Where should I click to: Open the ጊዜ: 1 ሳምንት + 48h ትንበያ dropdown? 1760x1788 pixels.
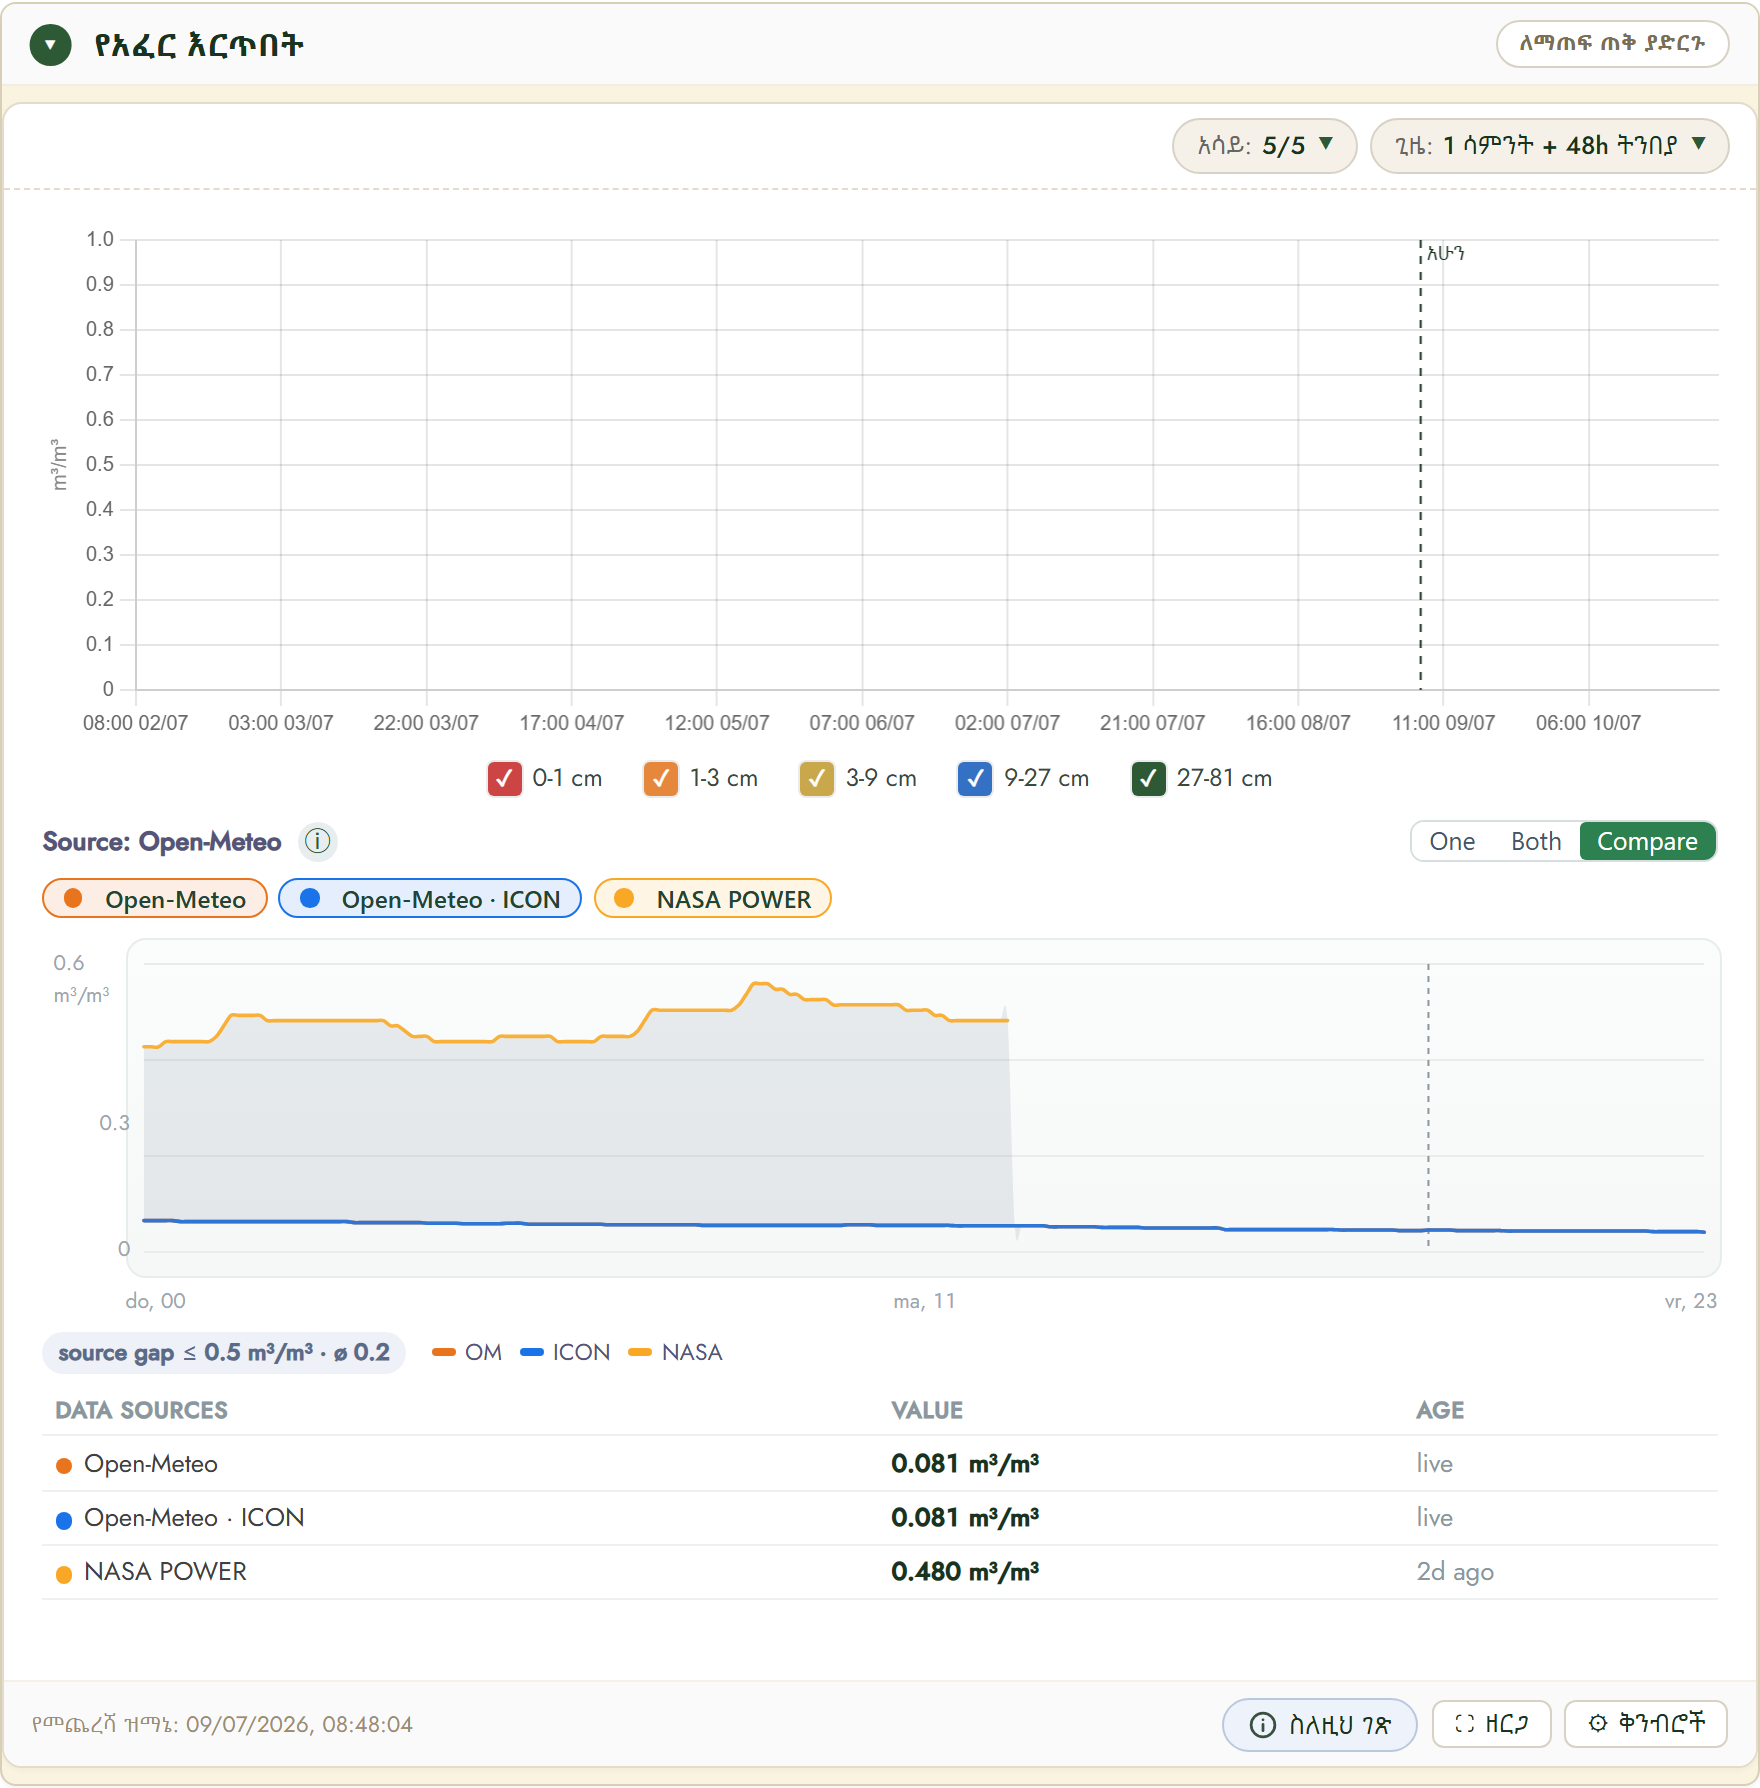[1549, 146]
